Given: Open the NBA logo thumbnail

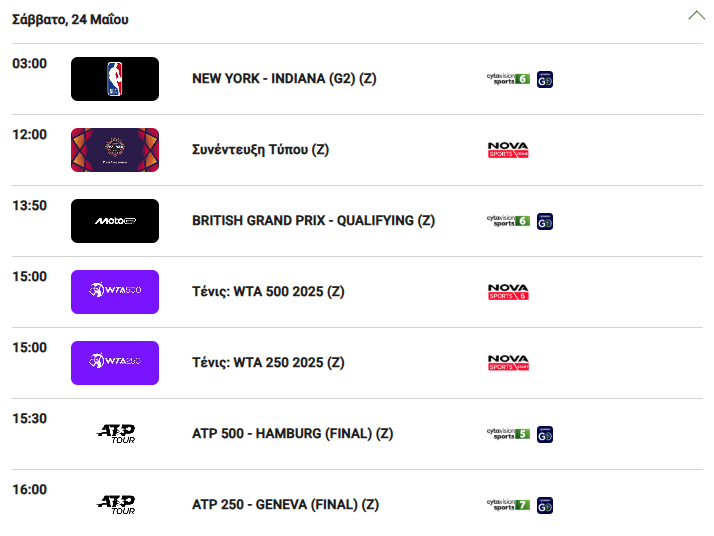Looking at the screenshot, I should click(115, 79).
